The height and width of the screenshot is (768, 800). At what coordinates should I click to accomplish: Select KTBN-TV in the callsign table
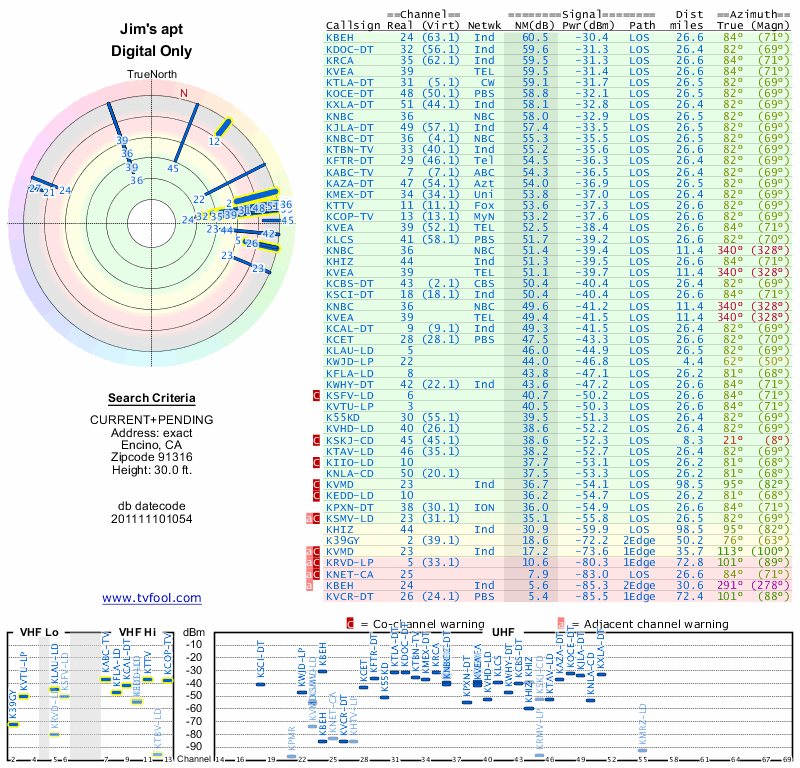[350, 150]
